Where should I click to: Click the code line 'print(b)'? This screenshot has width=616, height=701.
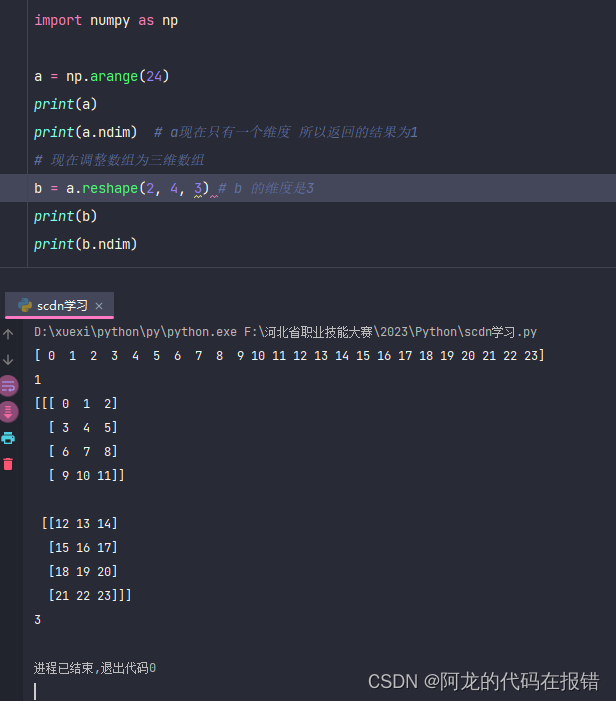(x=65, y=216)
